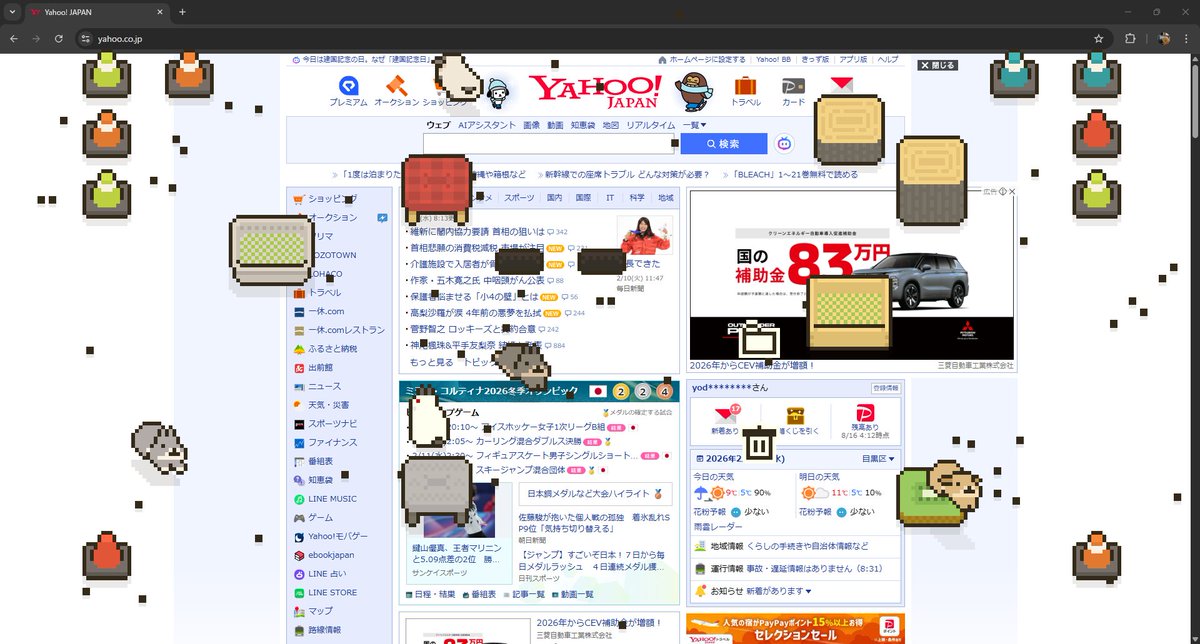Switch to the 科学 news tab

click(x=637, y=198)
